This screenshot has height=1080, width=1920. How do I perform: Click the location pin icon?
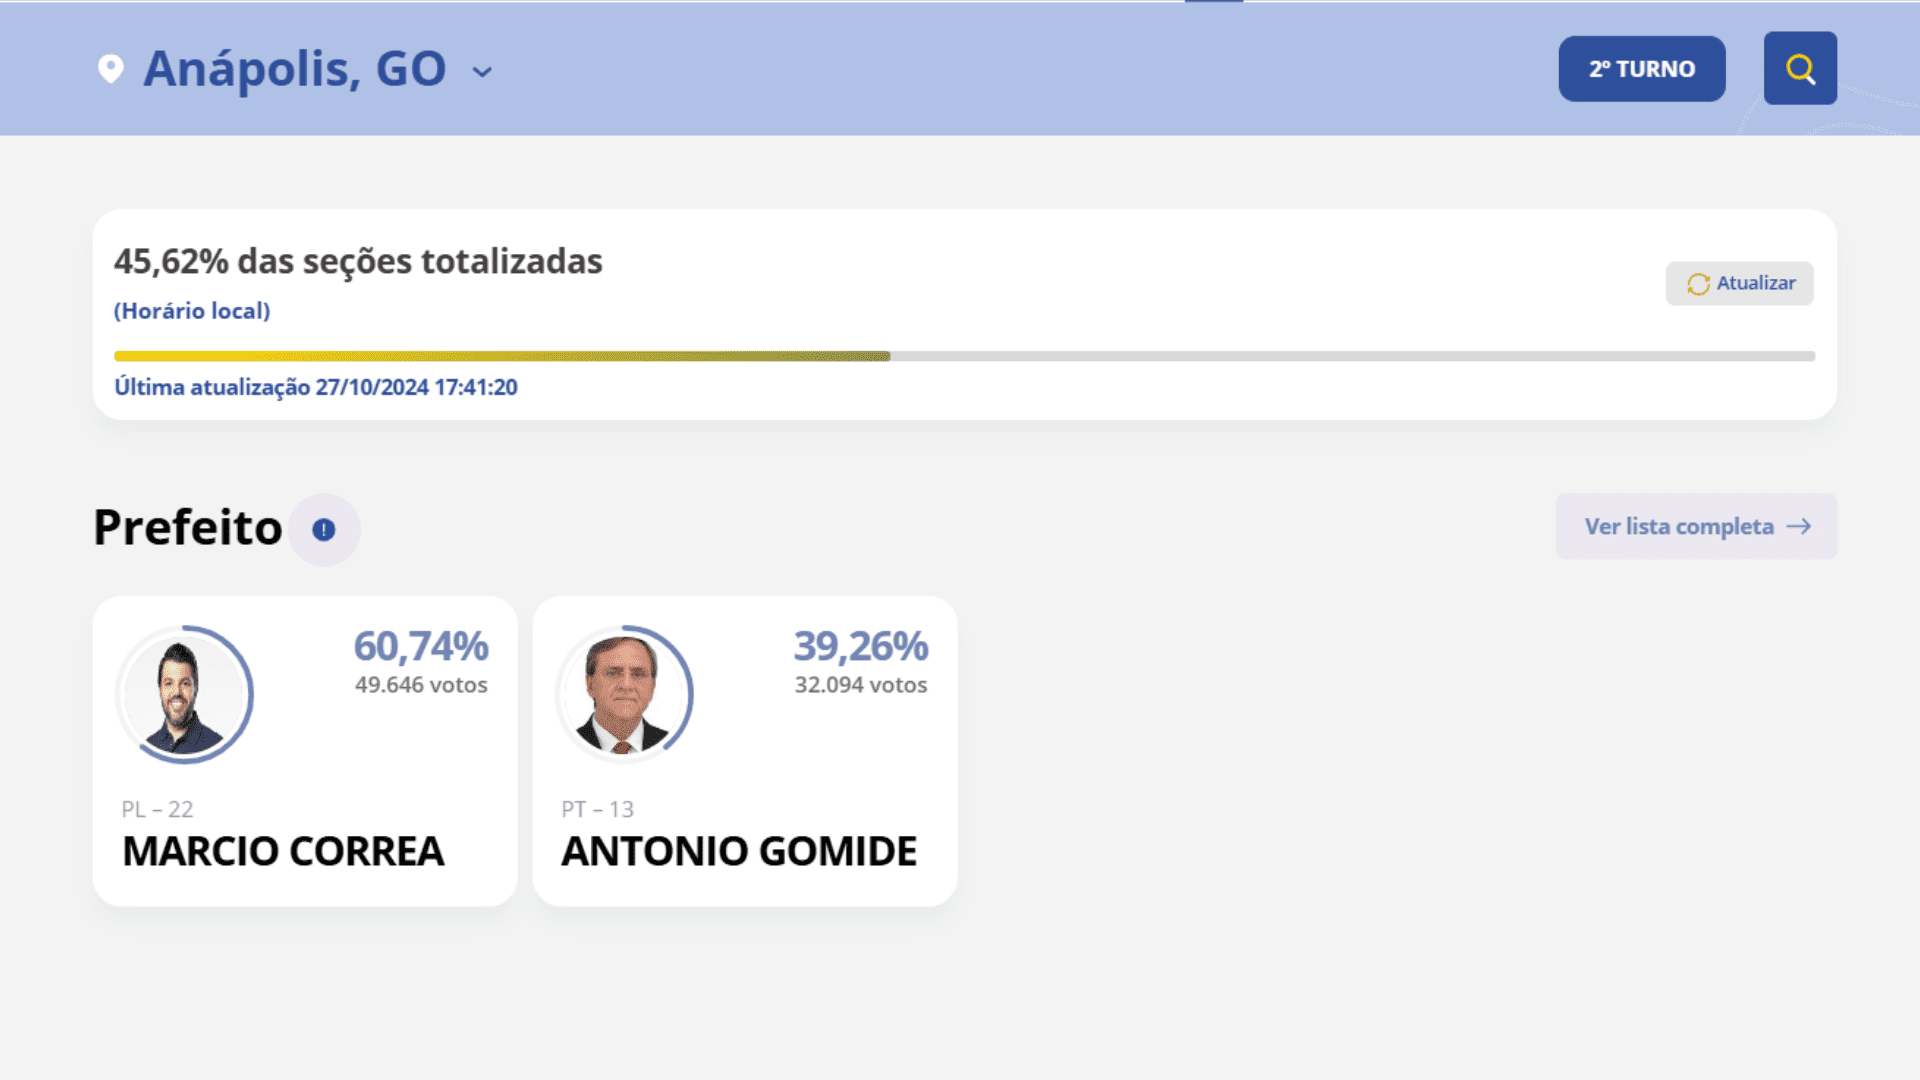[x=111, y=68]
